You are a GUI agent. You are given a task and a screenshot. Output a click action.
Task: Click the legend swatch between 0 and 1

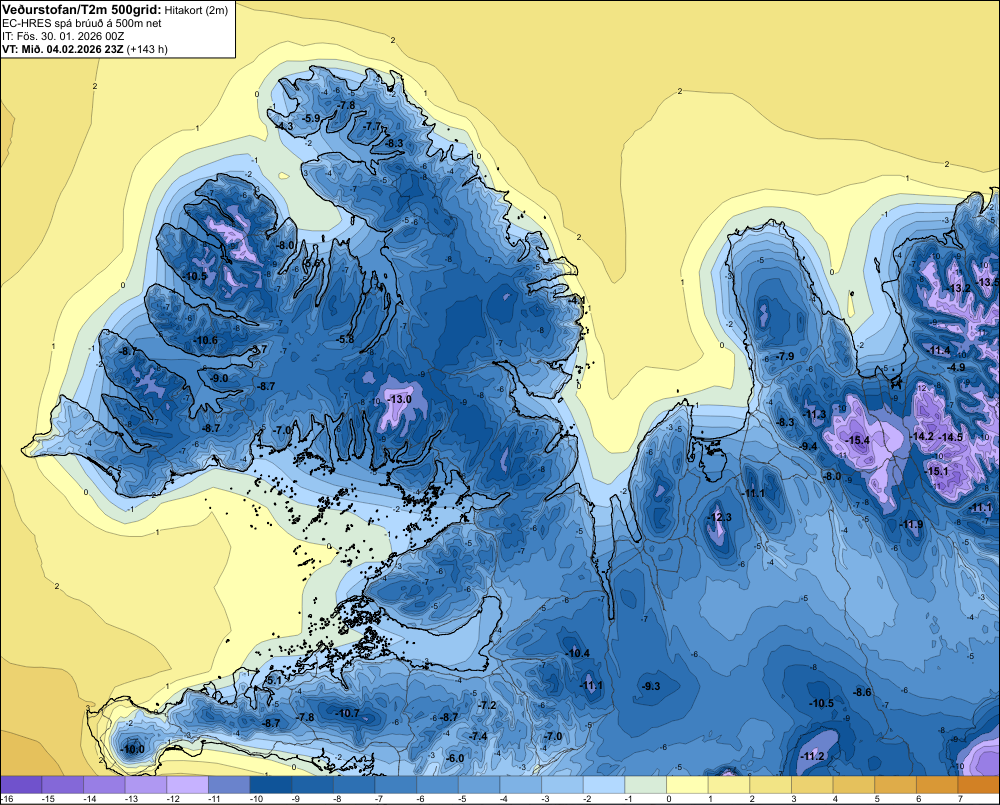click(x=687, y=784)
